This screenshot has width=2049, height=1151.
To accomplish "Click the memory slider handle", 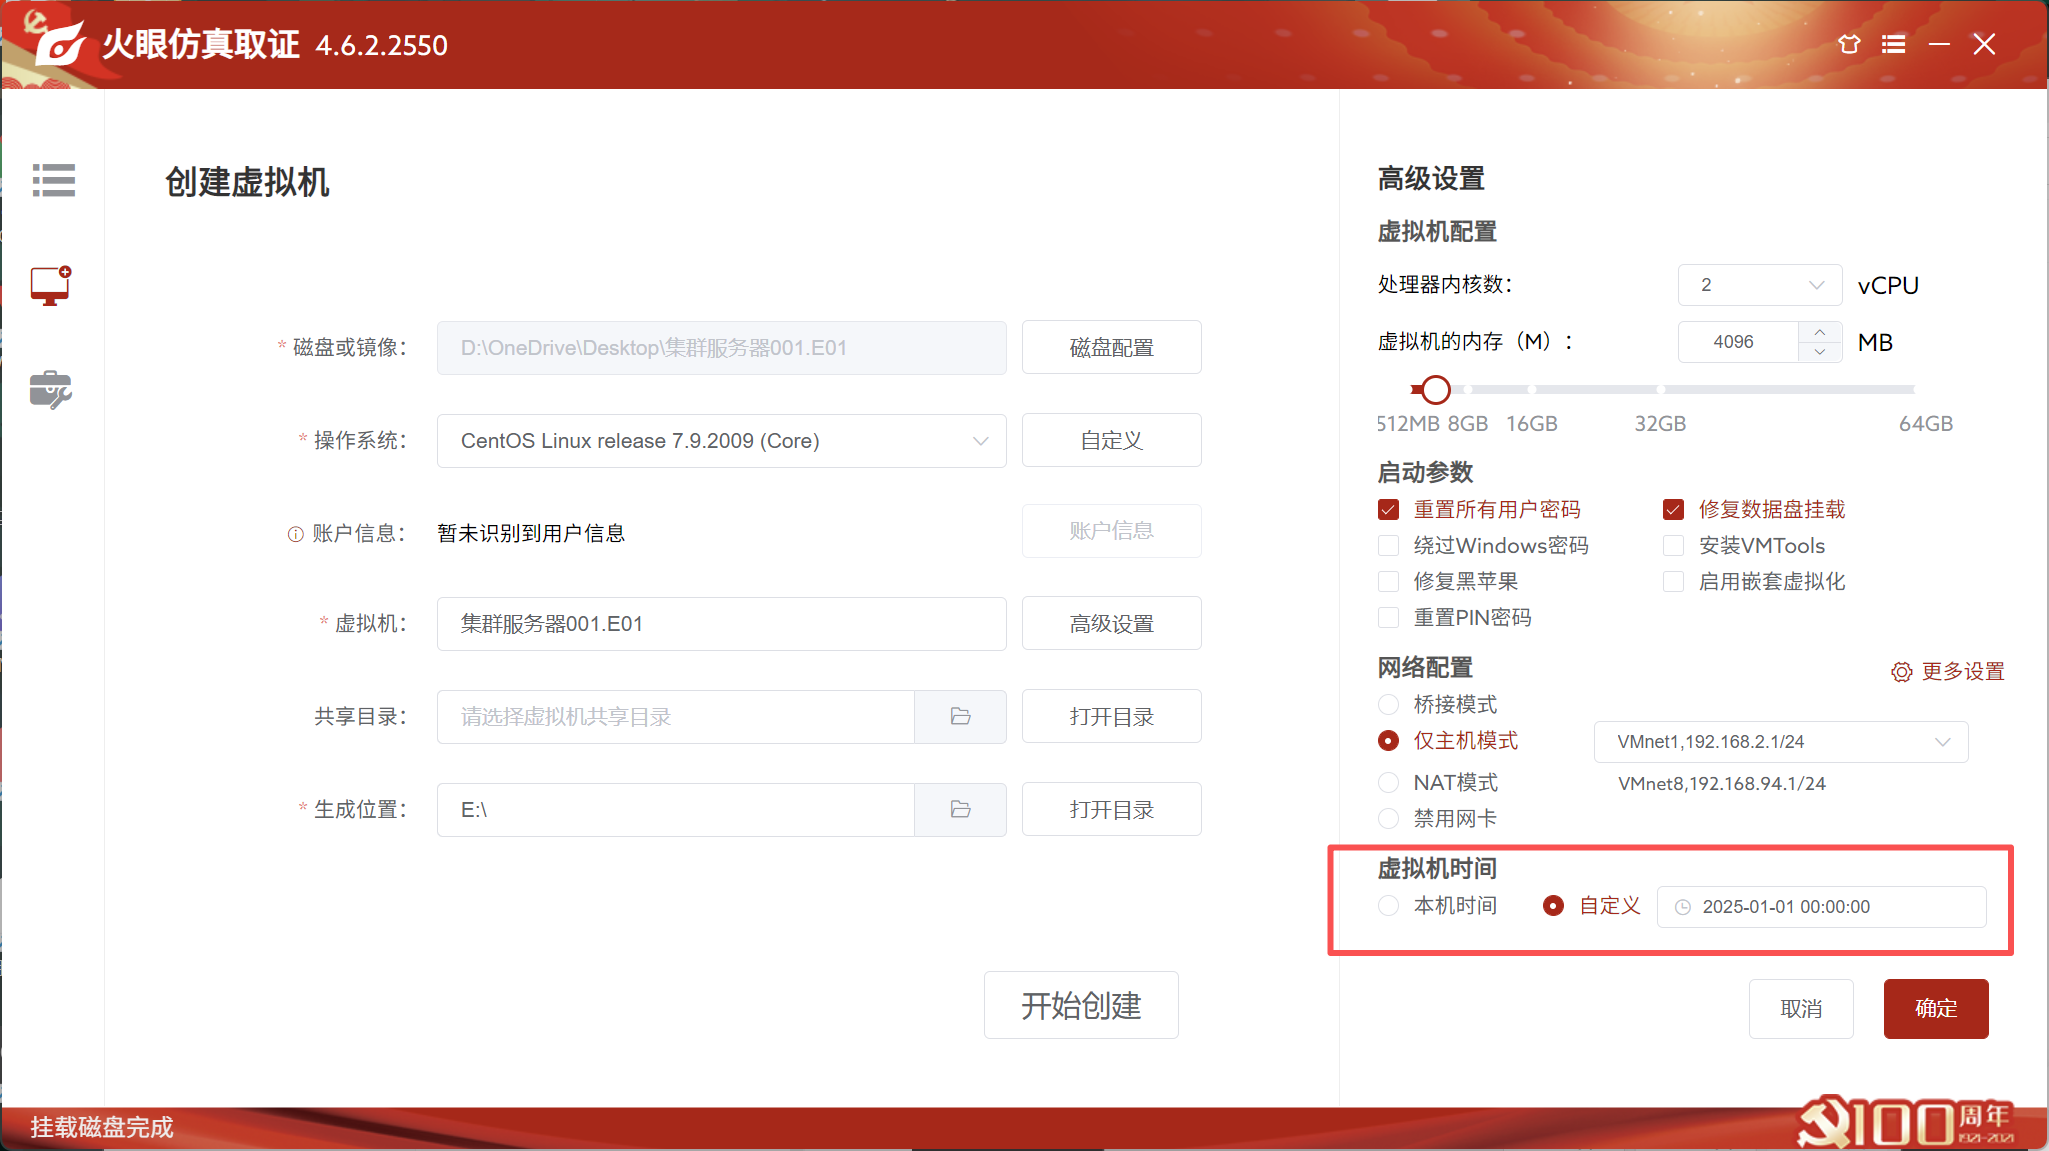I will point(1435,389).
